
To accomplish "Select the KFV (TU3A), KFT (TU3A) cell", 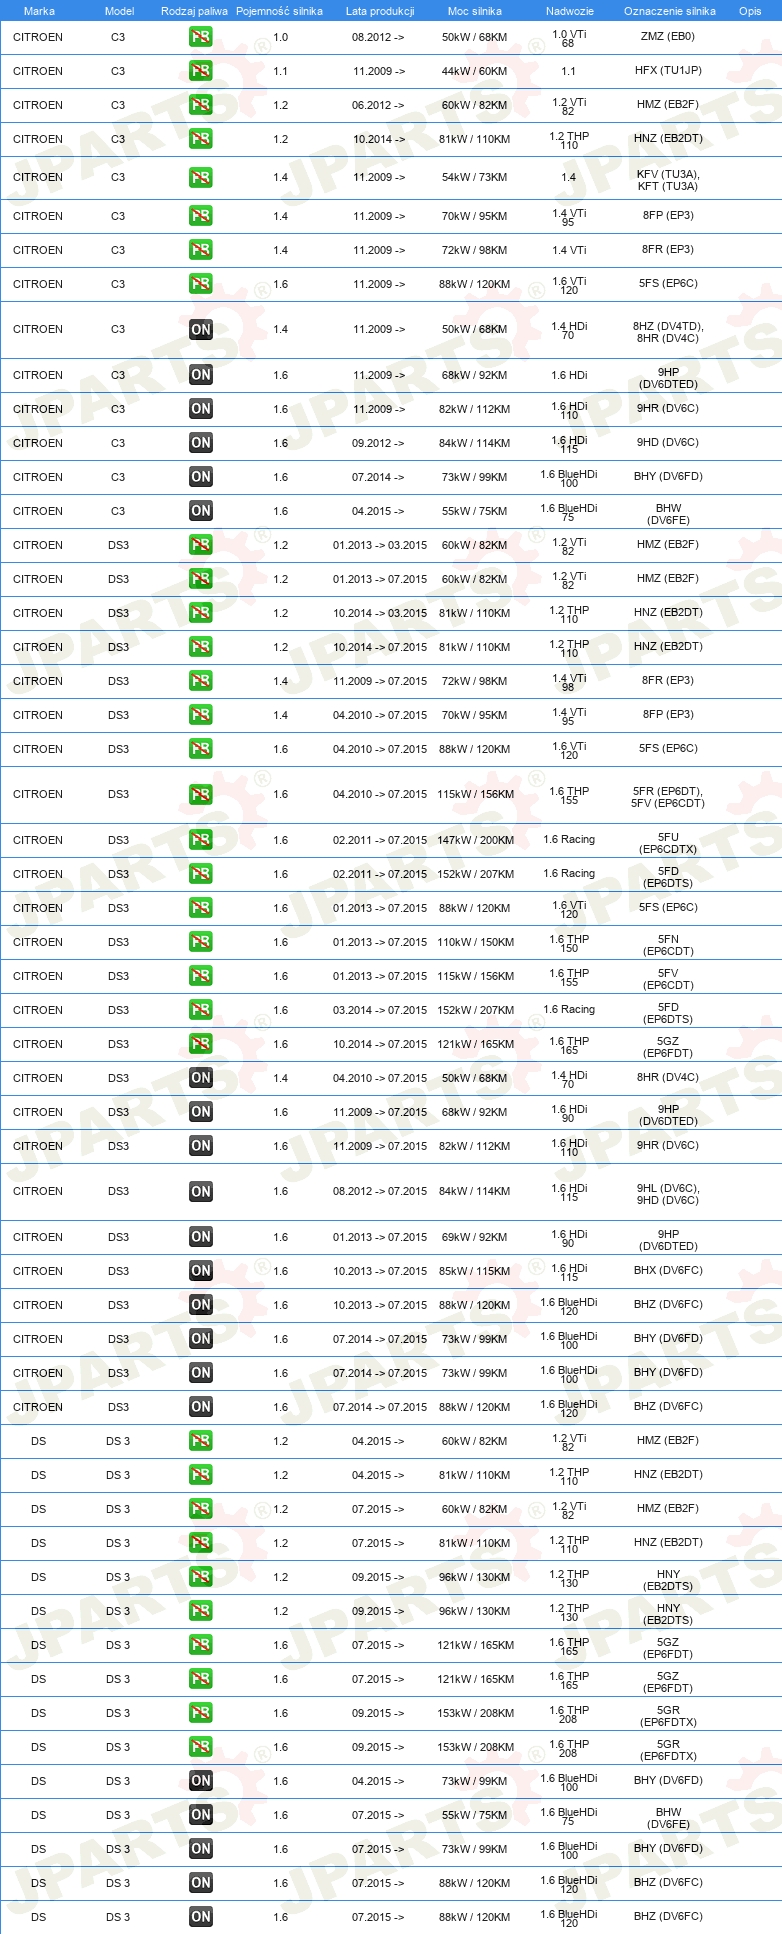I will (x=668, y=180).
